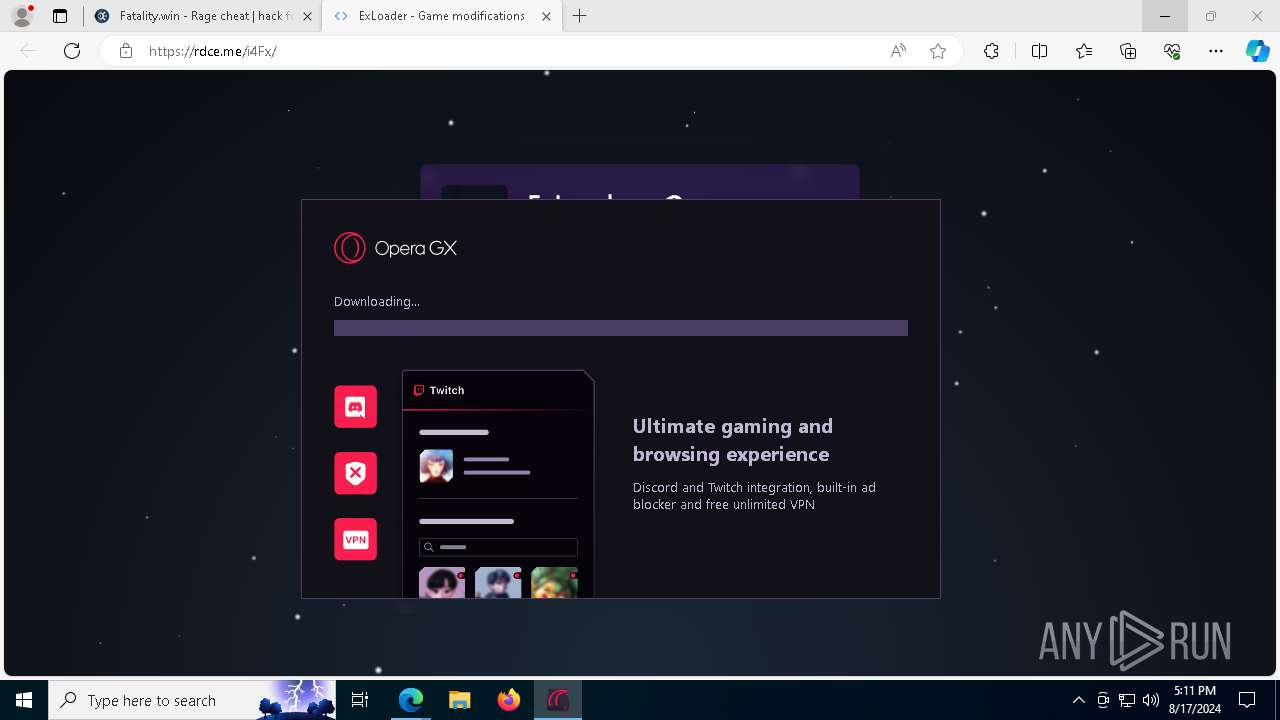1280x720 pixels.
Task: Open the Windows Start menu
Action: (x=24, y=700)
